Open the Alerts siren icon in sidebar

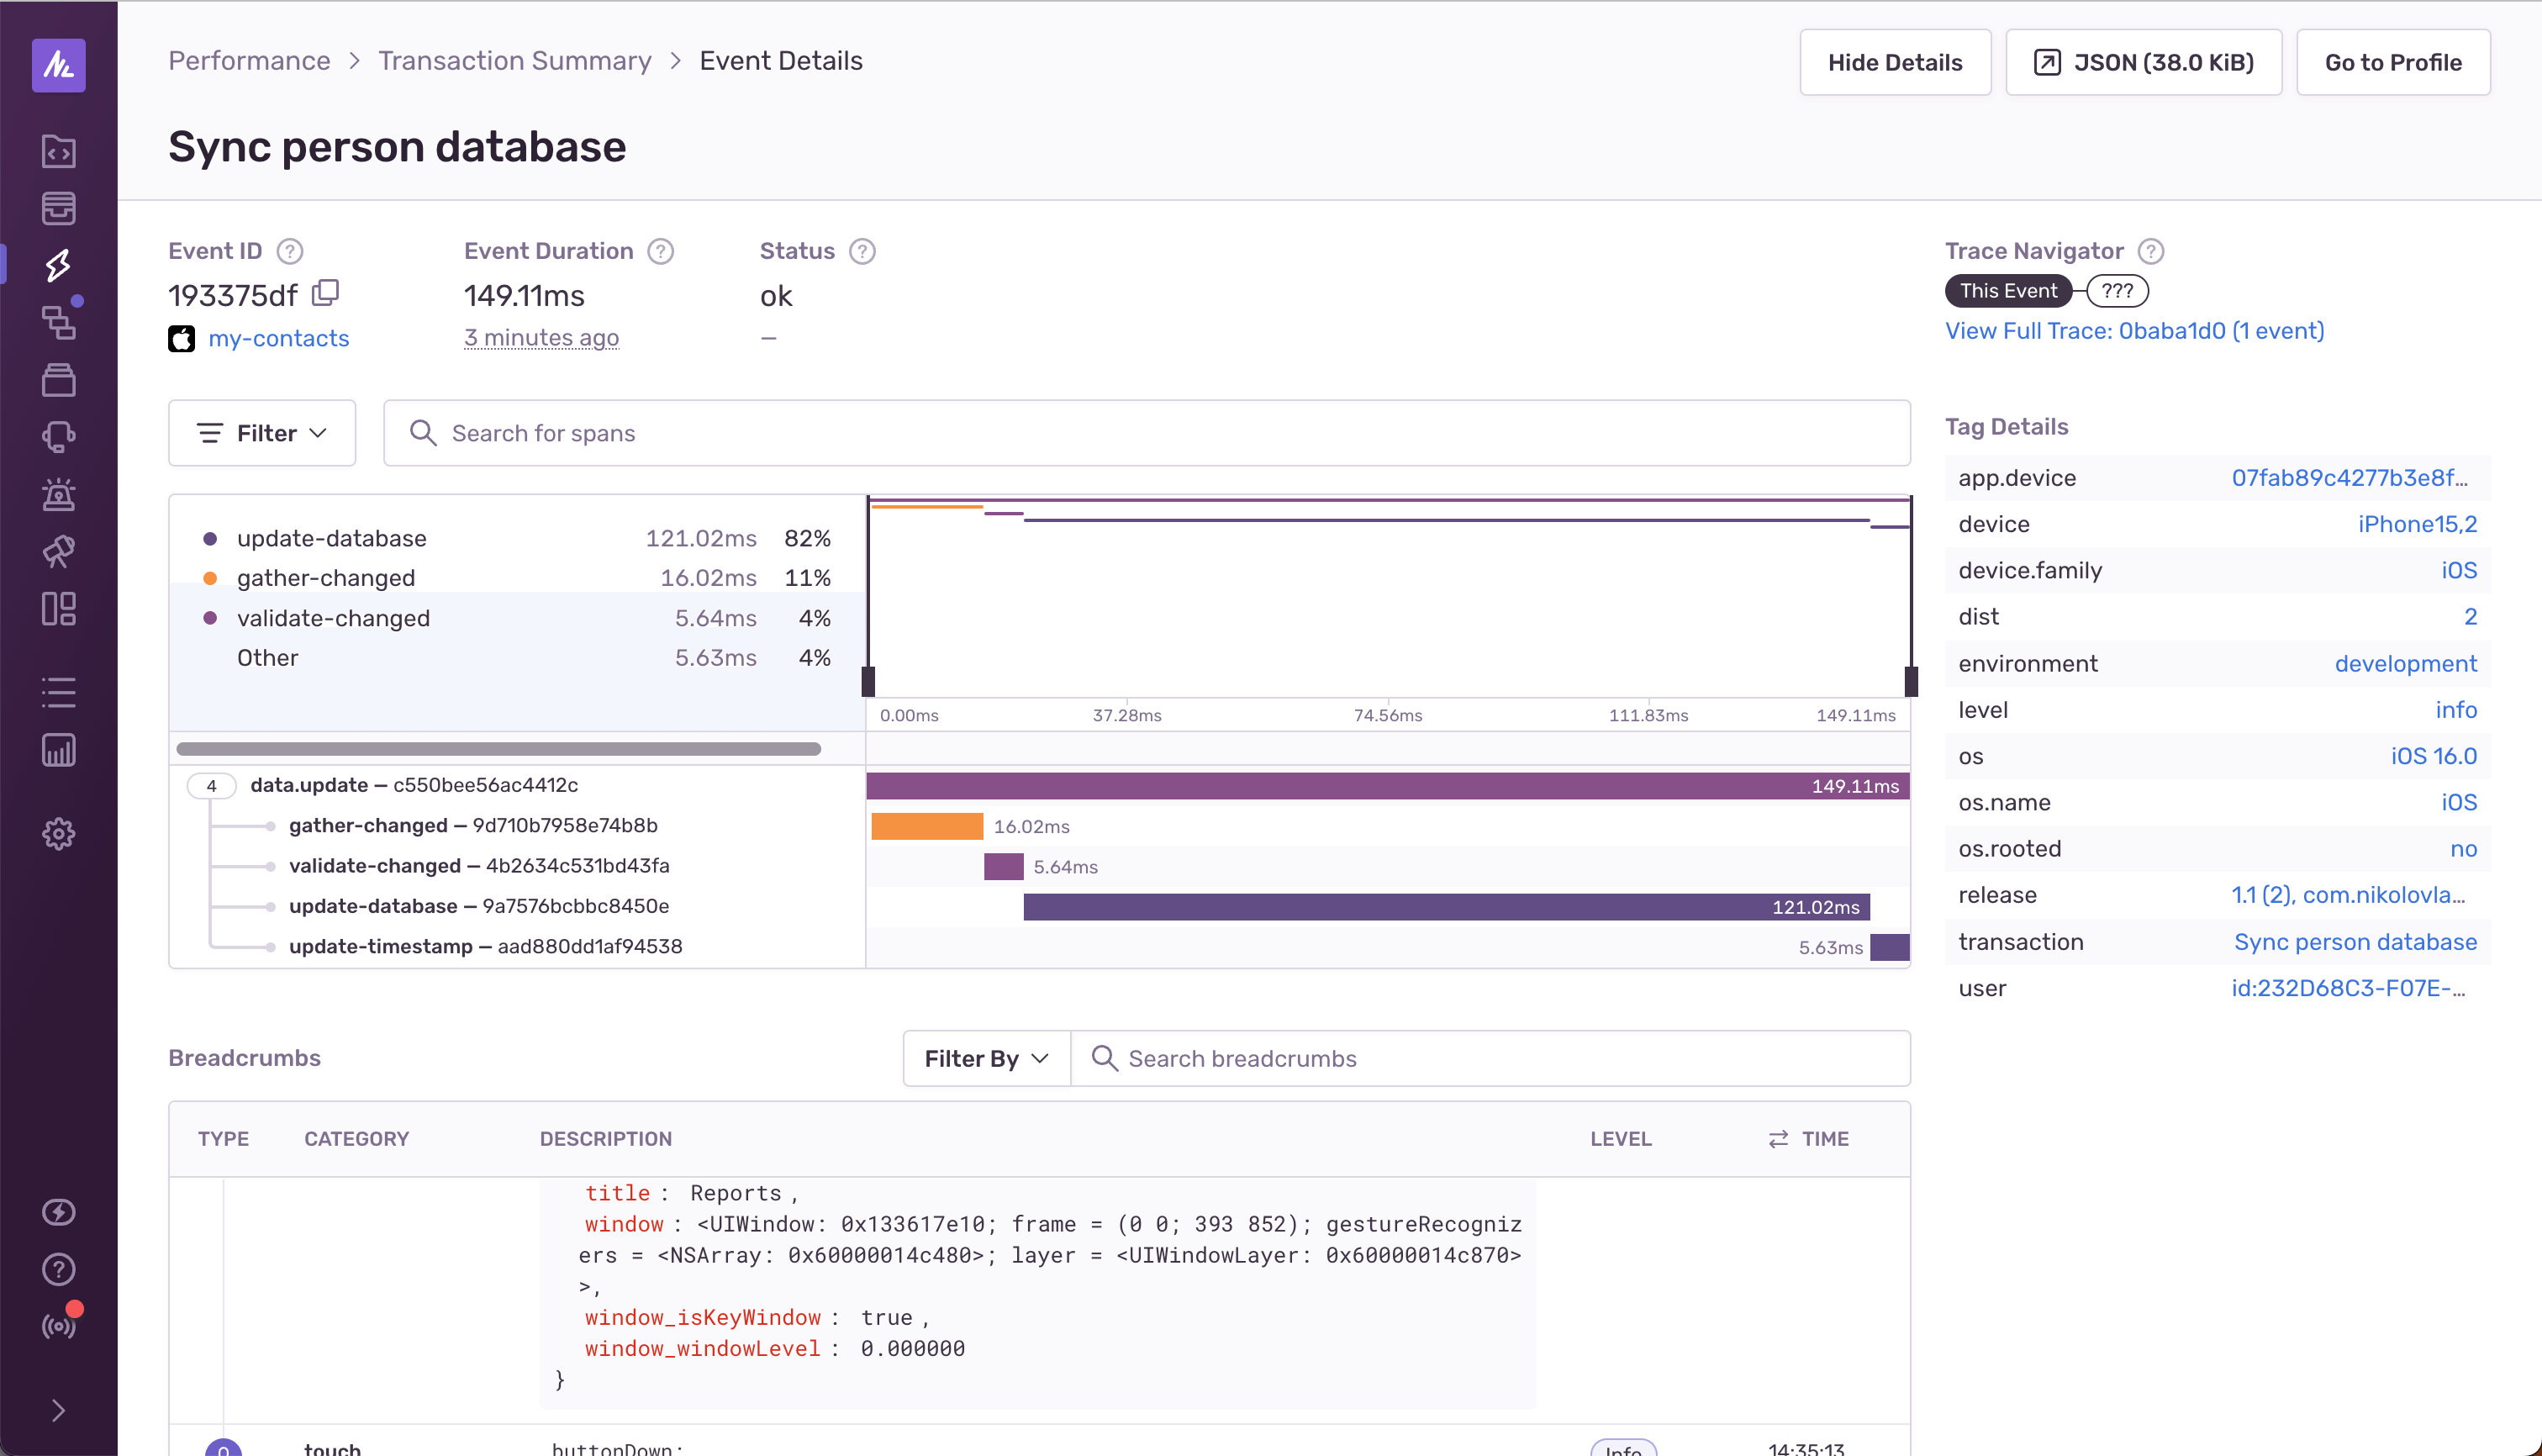pos(58,494)
